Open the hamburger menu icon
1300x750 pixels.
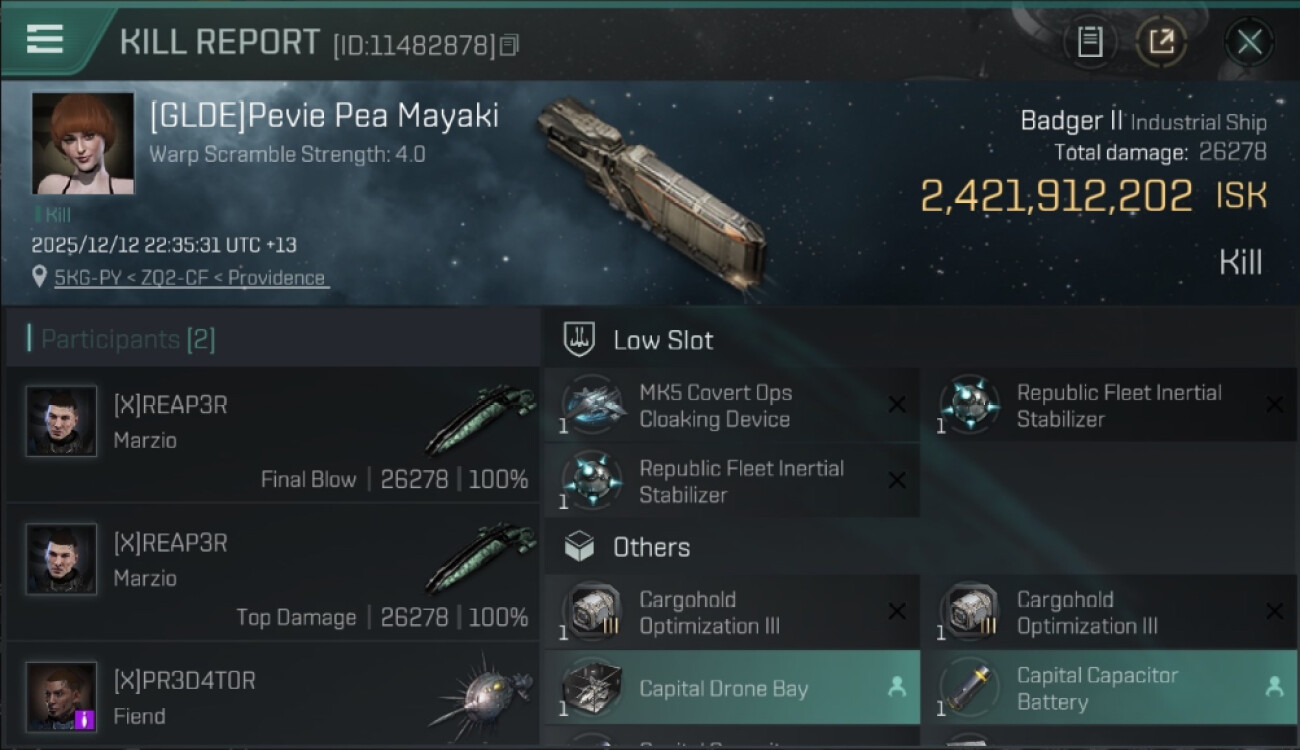tap(45, 39)
